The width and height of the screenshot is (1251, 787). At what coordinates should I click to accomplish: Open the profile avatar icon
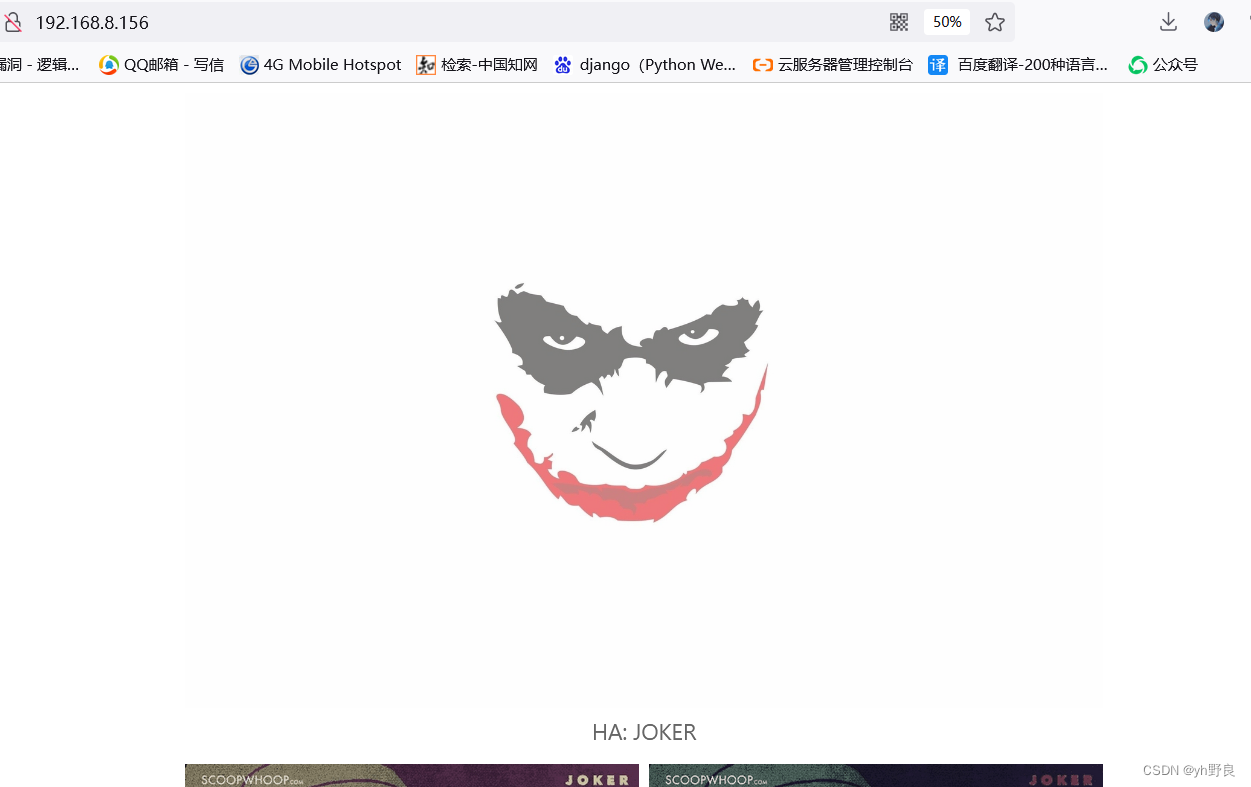[1214, 22]
